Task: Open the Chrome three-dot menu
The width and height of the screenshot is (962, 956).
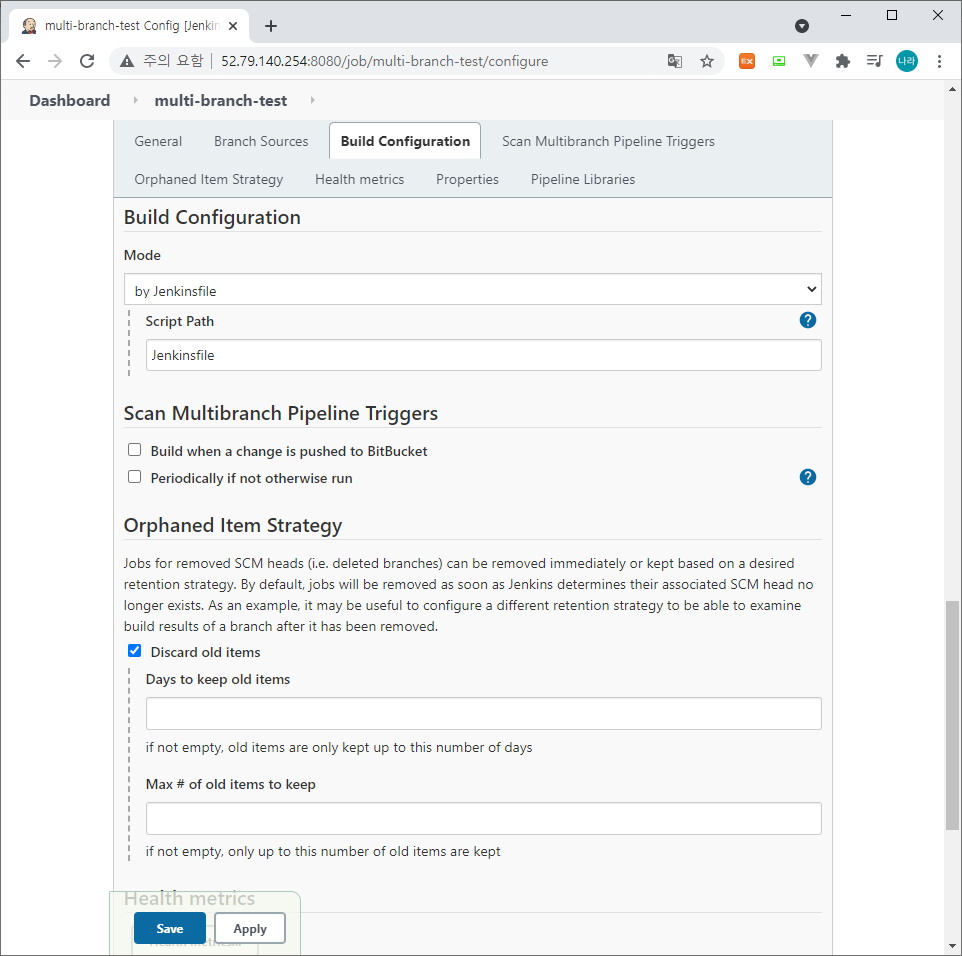Action: click(x=939, y=61)
